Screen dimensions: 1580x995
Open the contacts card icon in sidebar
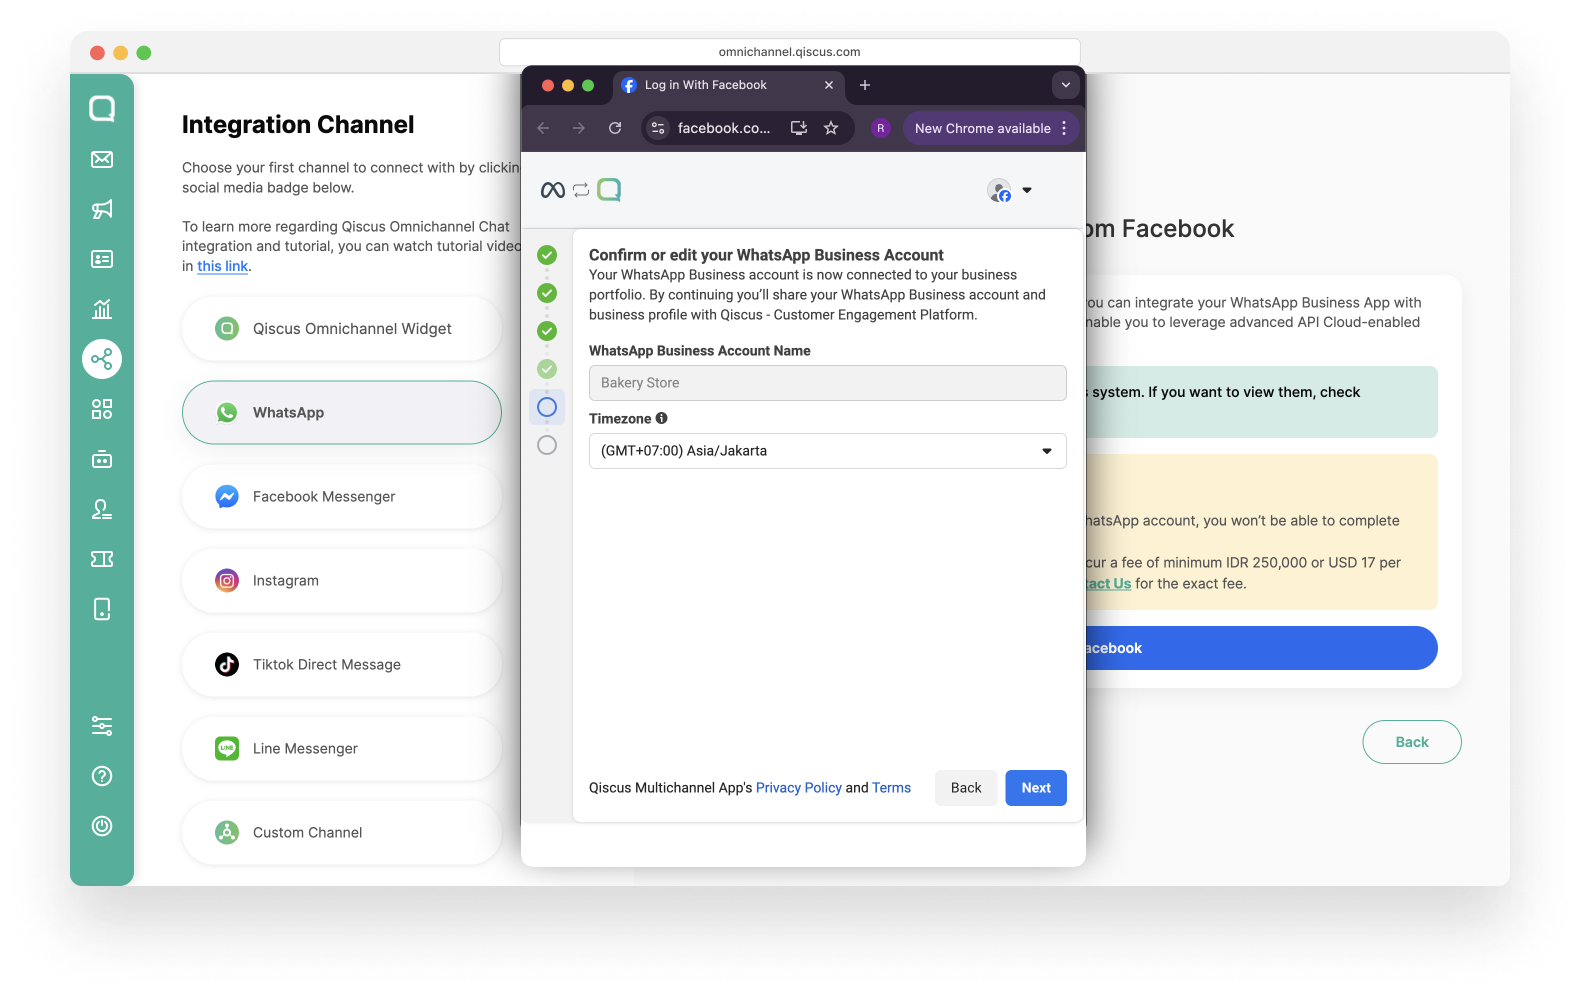tap(102, 259)
